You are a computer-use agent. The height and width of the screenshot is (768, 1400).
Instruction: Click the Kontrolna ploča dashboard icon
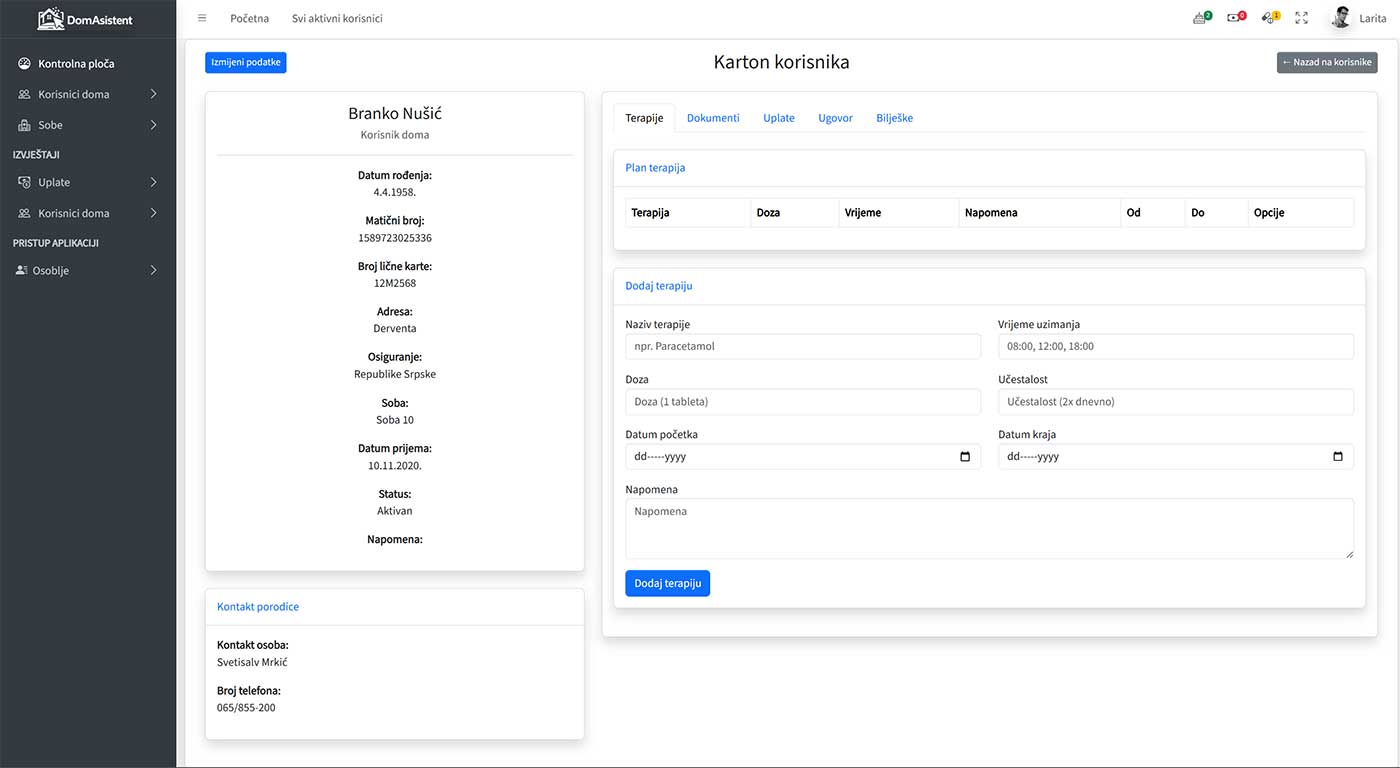(x=24, y=63)
